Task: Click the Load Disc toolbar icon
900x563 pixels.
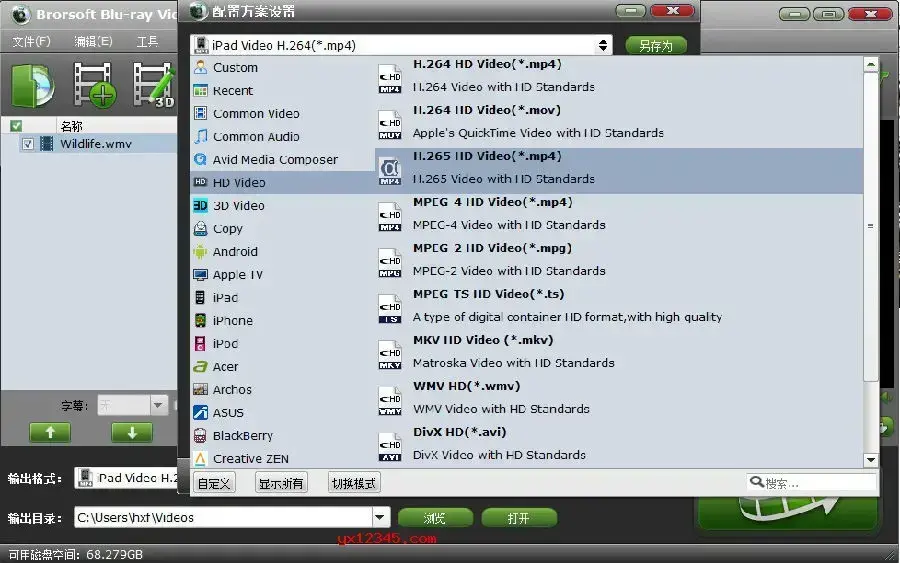Action: [x=33, y=86]
